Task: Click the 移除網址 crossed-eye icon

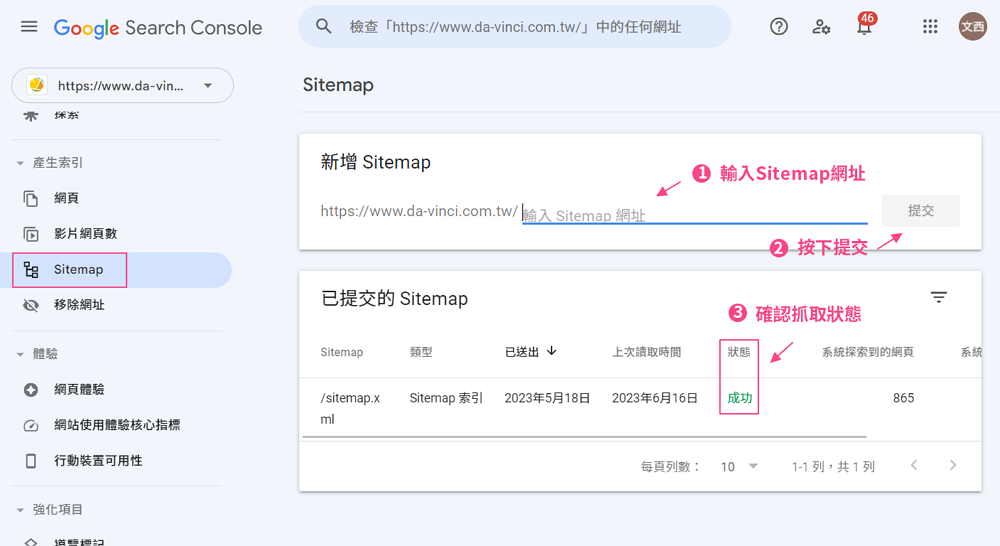Action: [x=31, y=306]
